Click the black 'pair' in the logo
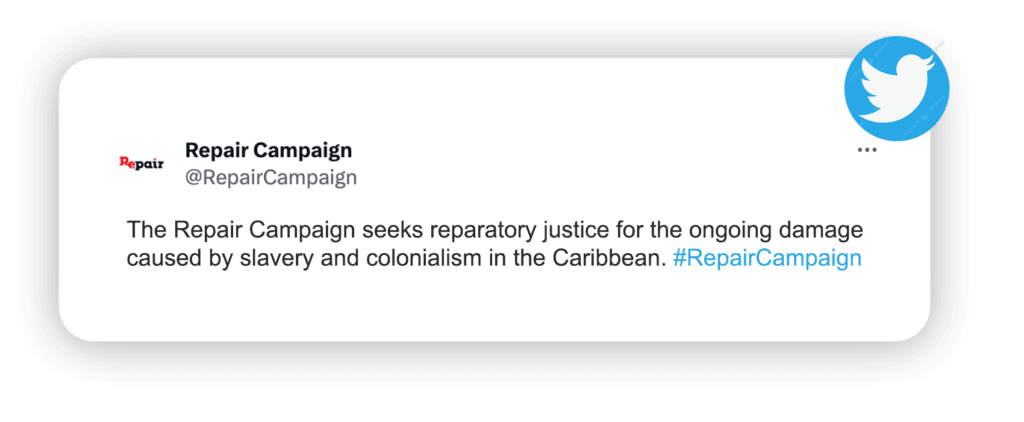This screenshot has width=1024, height=422. coord(150,164)
